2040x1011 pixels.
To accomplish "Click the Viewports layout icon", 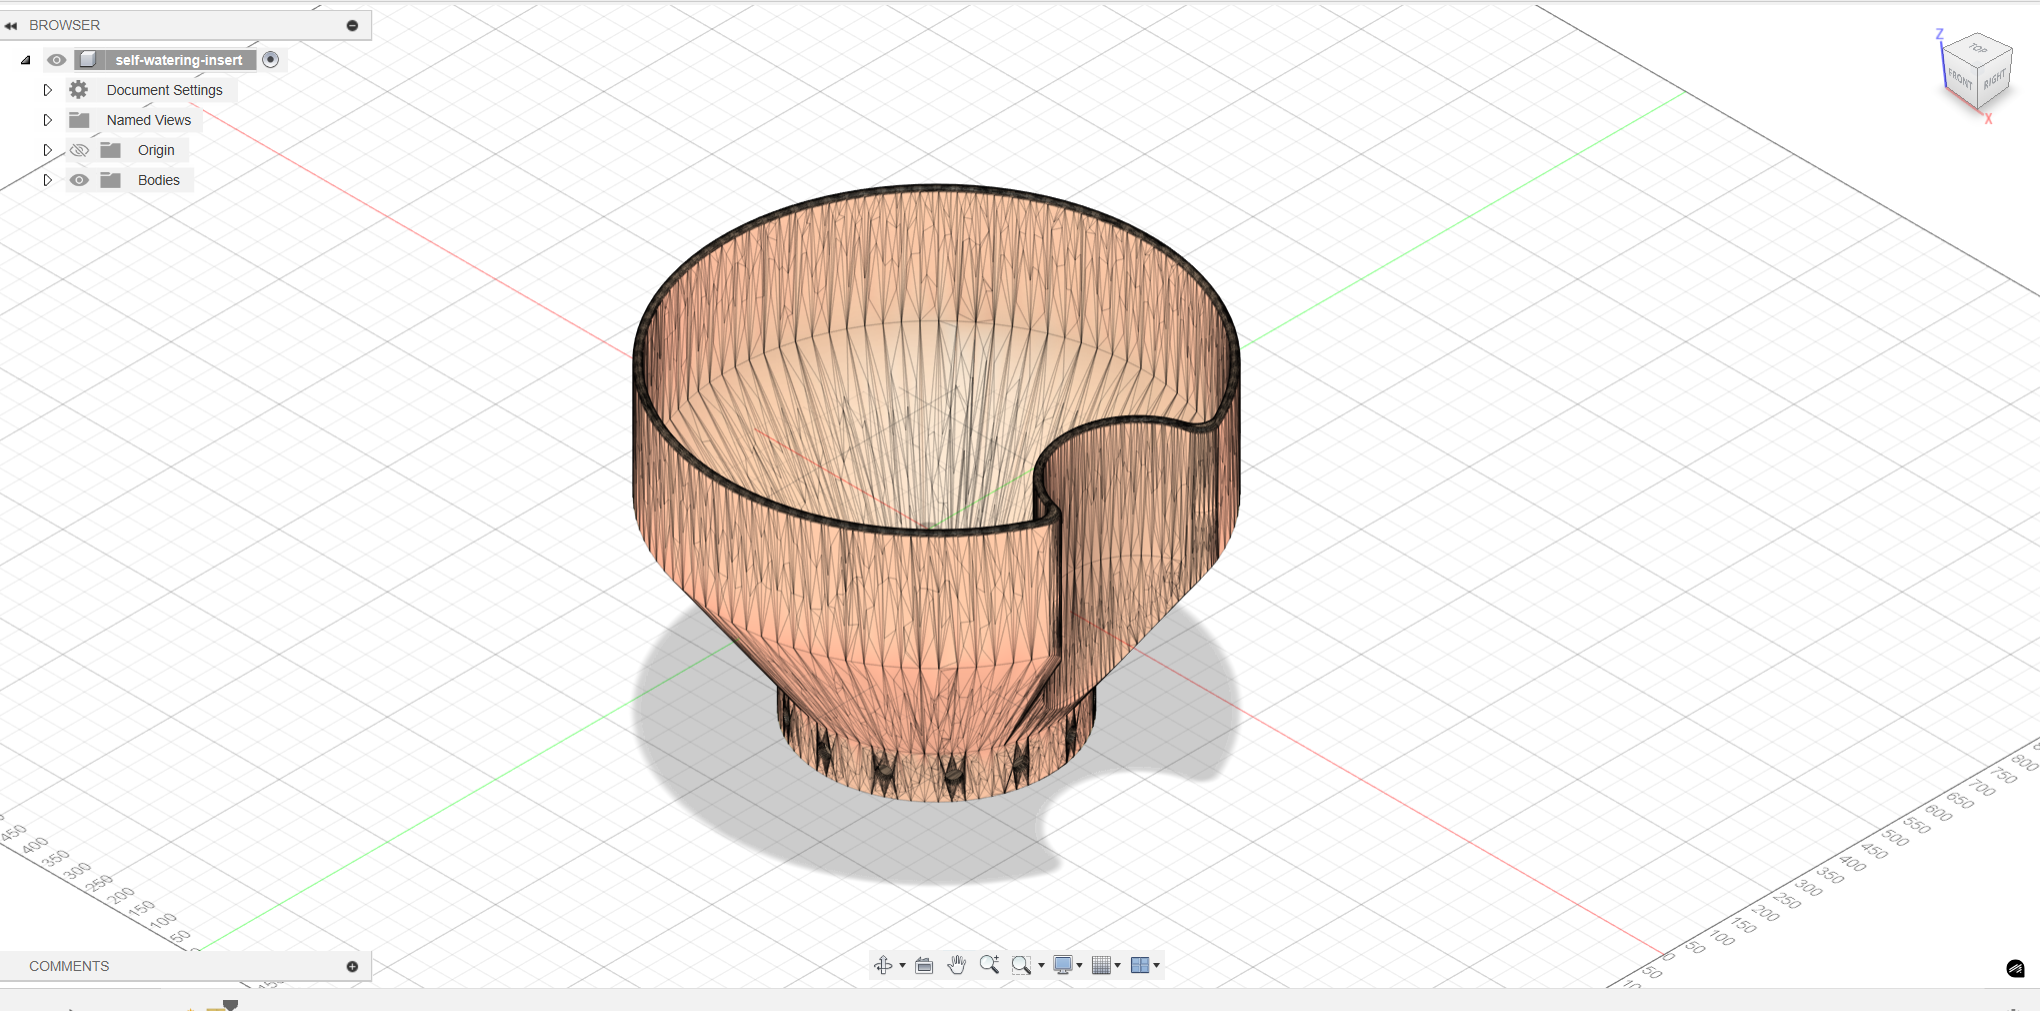I will (1139, 965).
